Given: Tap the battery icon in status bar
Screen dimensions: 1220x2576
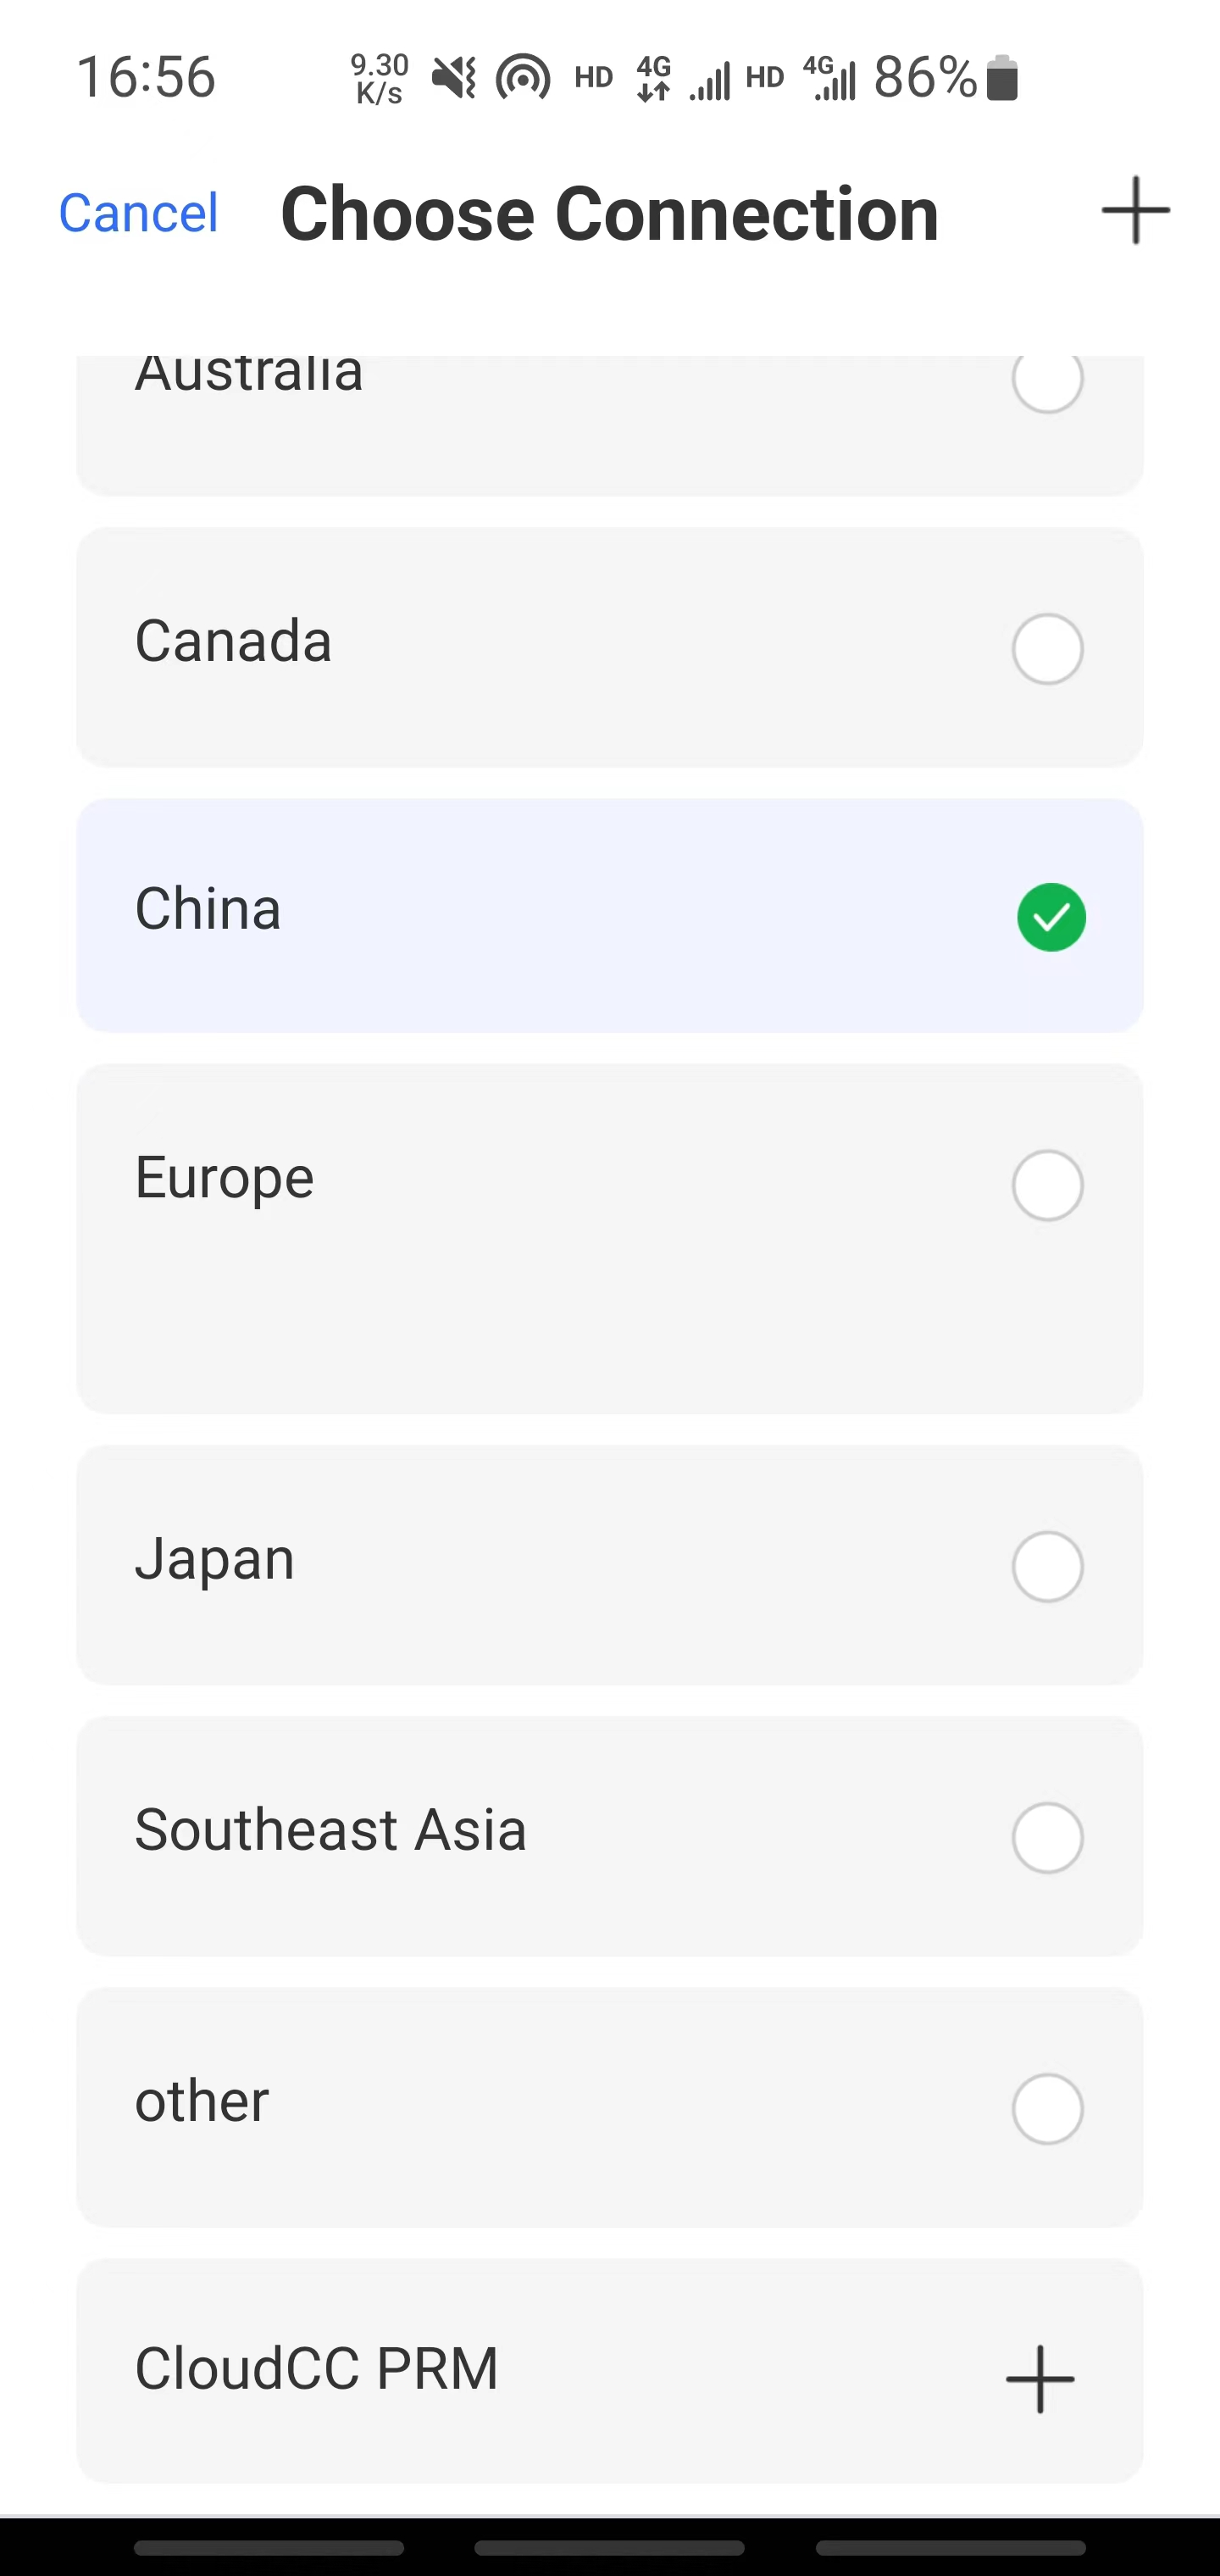Looking at the screenshot, I should point(1002,78).
